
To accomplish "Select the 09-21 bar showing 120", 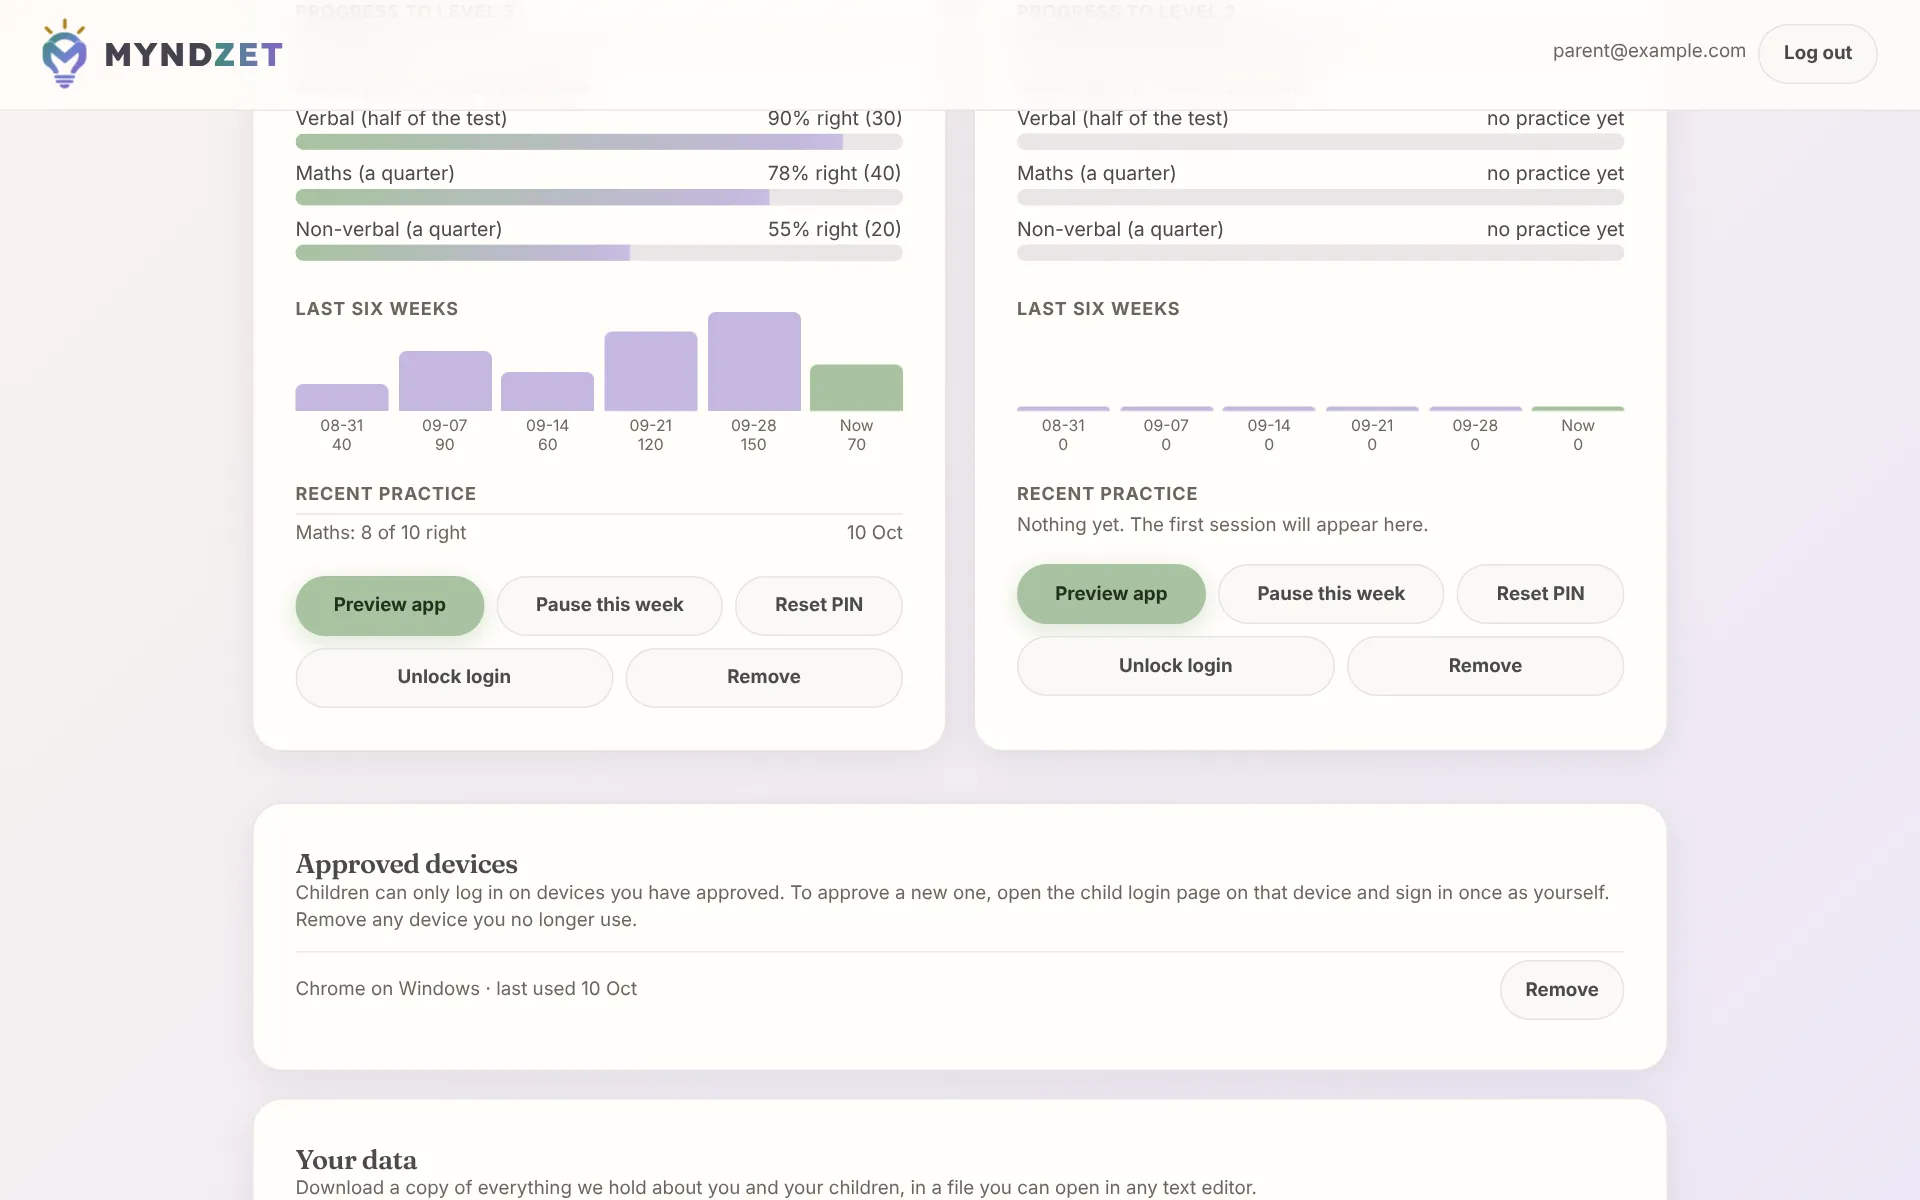I will click(x=651, y=371).
